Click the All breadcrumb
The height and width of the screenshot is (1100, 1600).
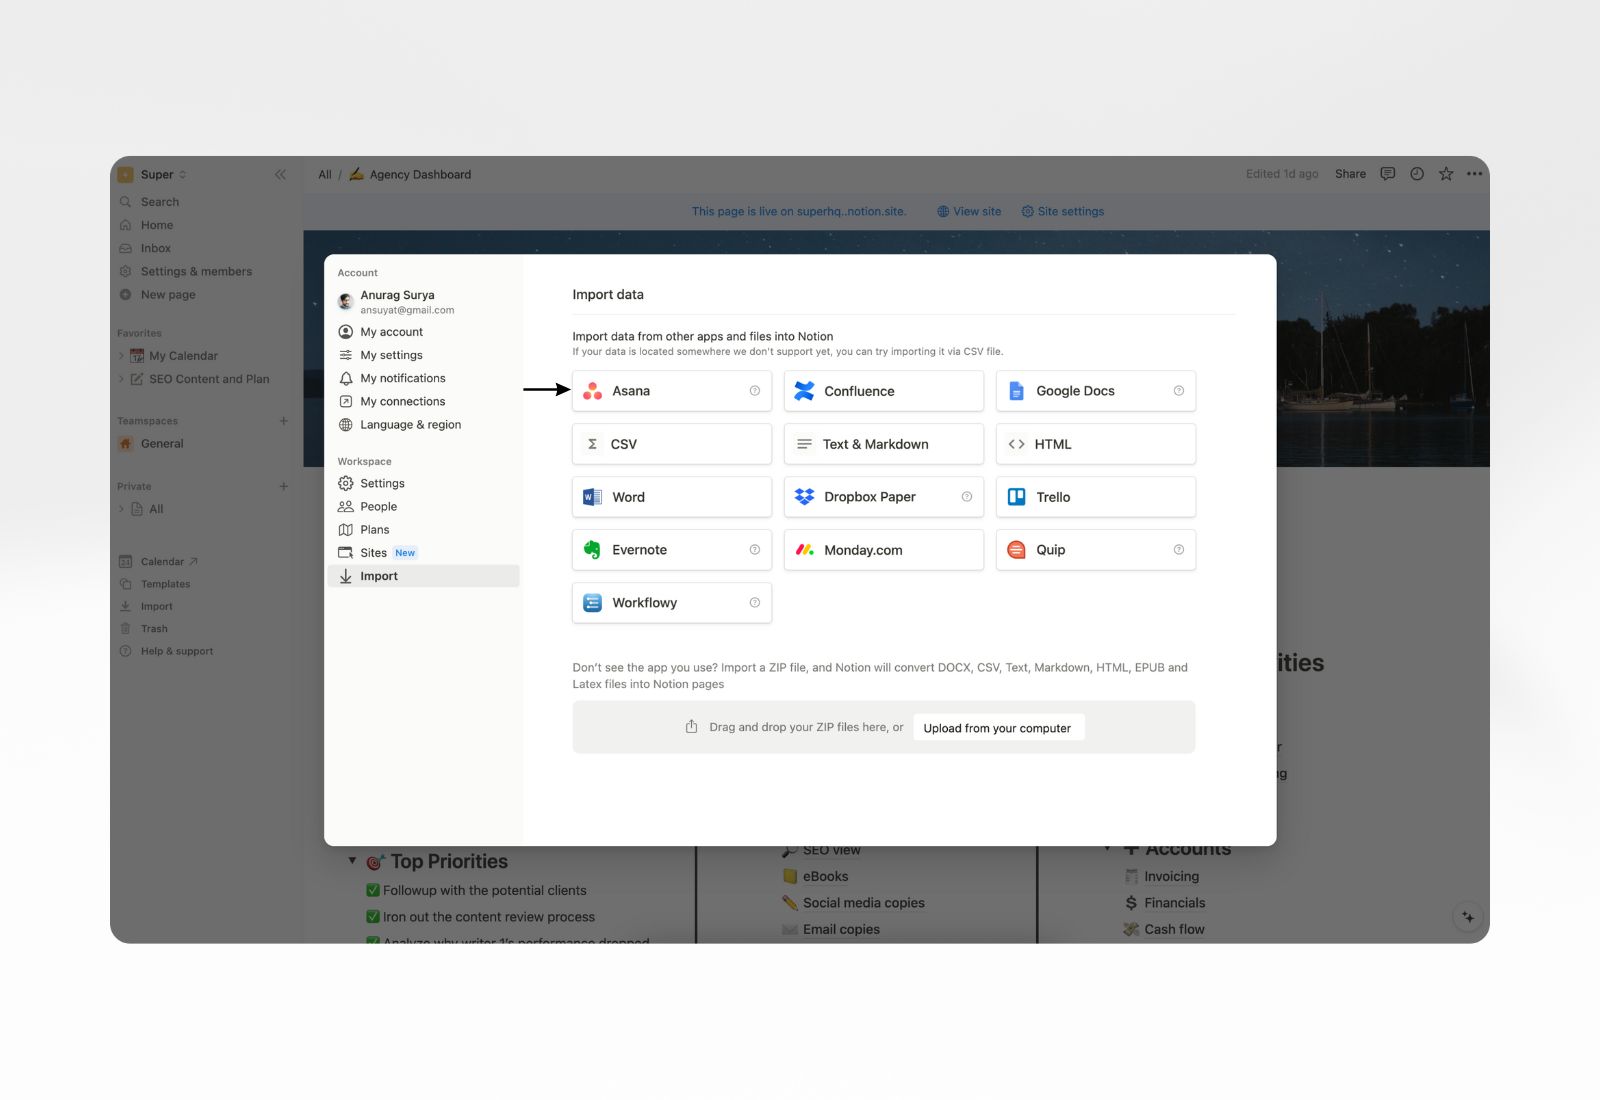[325, 174]
